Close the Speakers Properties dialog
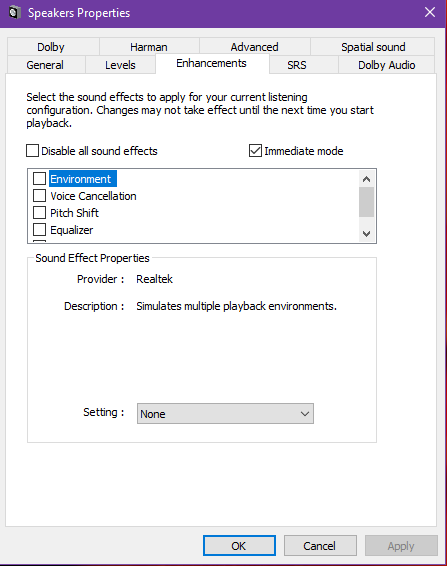447x566 pixels. pyautogui.click(x=430, y=13)
